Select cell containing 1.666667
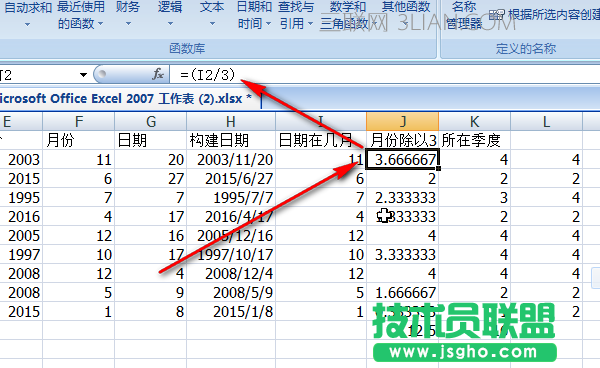Viewport: 600px width, 368px height. point(403,293)
